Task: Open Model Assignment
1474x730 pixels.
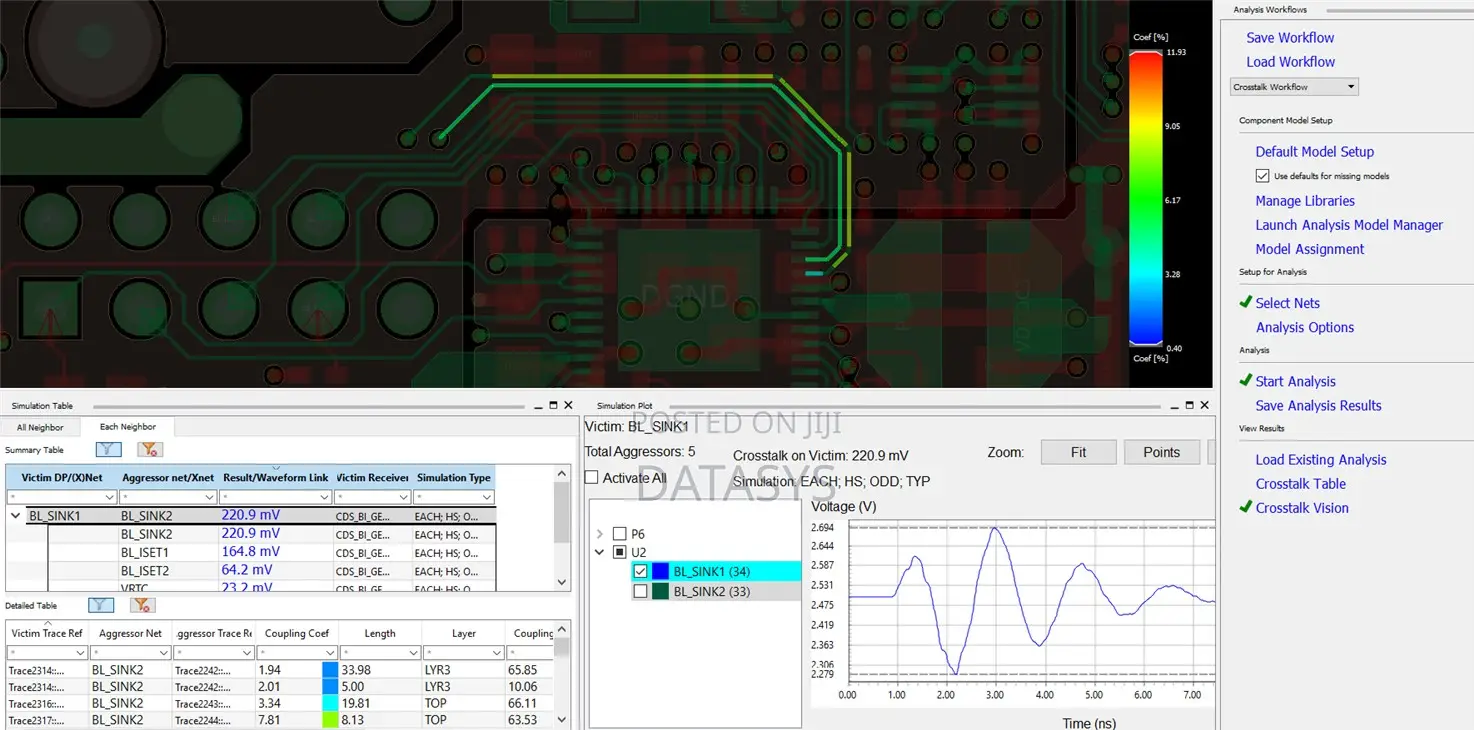Action: pyautogui.click(x=1310, y=249)
